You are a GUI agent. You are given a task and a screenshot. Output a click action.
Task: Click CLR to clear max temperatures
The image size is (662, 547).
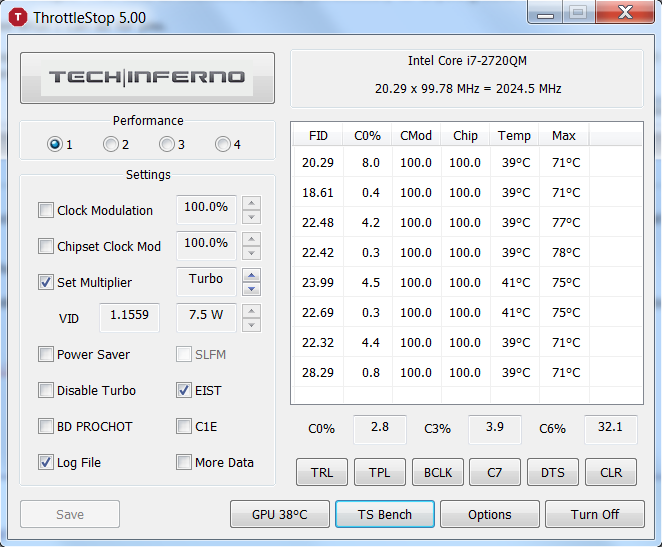[610, 472]
